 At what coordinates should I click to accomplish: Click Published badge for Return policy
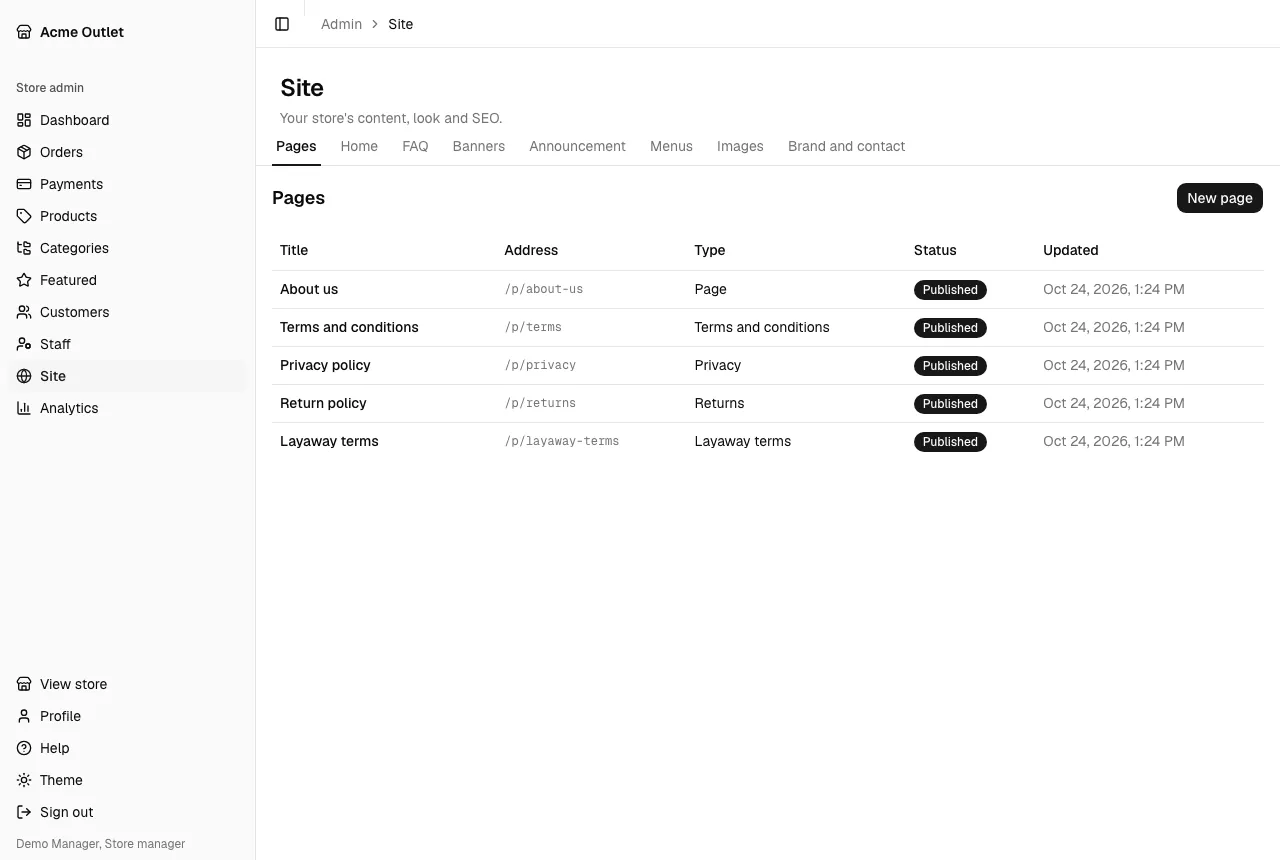[x=950, y=404]
